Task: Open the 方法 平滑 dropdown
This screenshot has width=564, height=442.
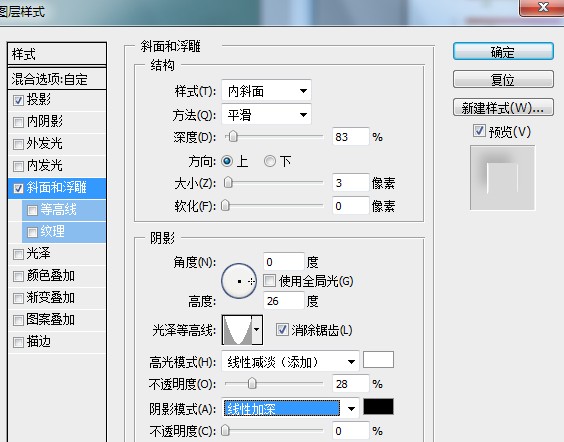Action: (267, 115)
